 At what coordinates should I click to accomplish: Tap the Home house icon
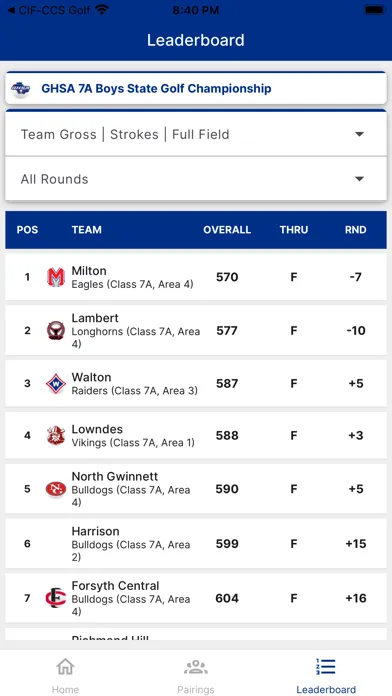(65, 667)
